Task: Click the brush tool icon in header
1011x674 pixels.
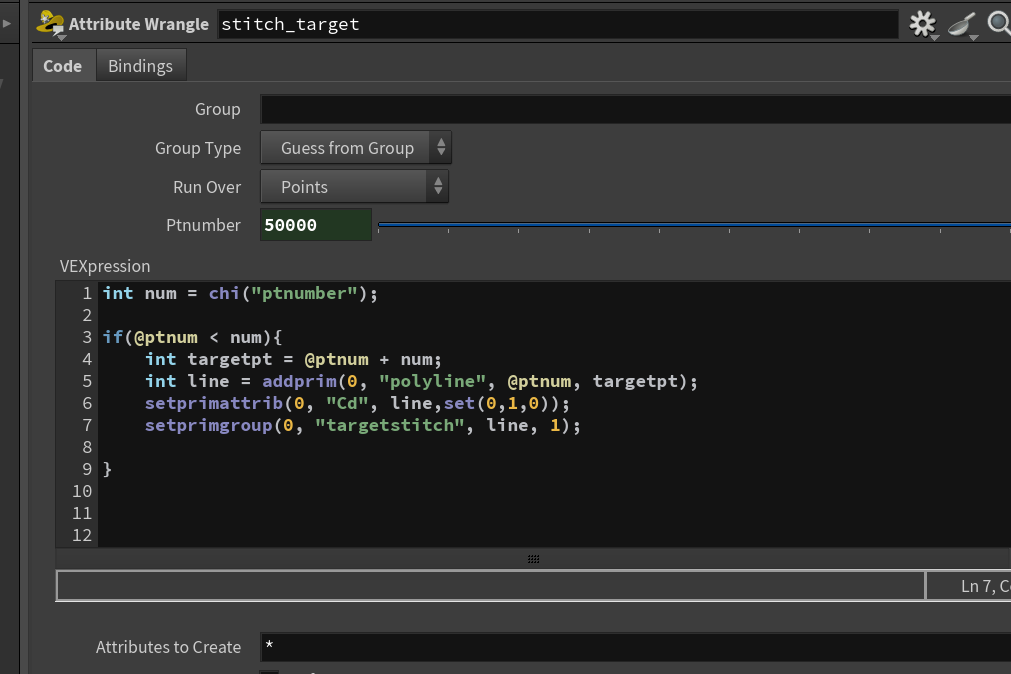Action: point(962,25)
